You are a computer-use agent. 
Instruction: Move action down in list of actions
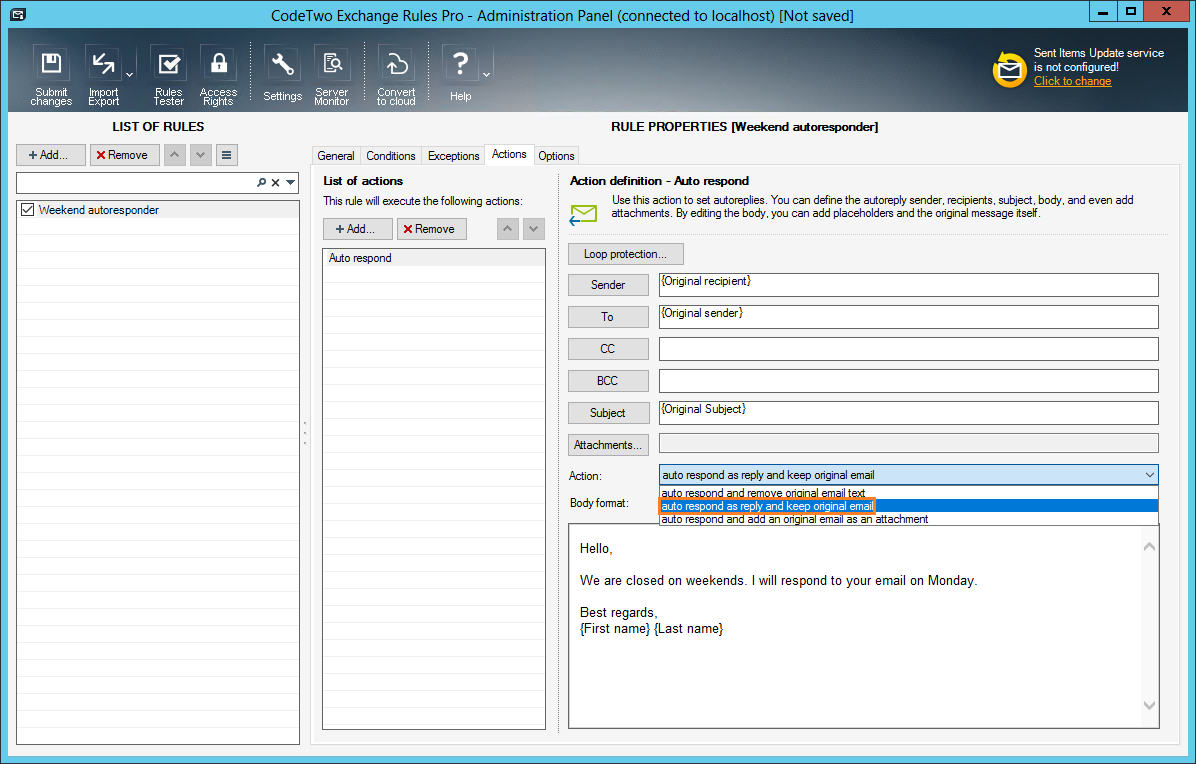coord(534,229)
